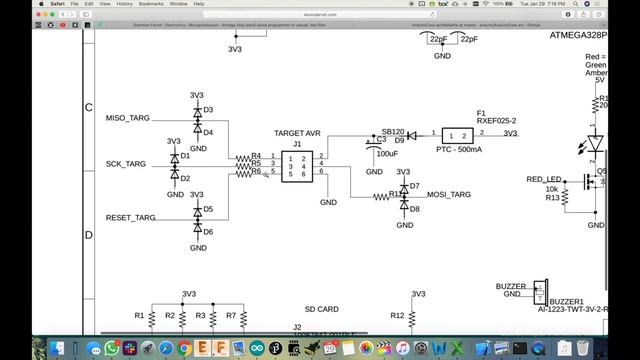Image resolution: width=640 pixels, height=360 pixels.
Task: Click the red YouTube favorite icon
Action: coord(63,25)
